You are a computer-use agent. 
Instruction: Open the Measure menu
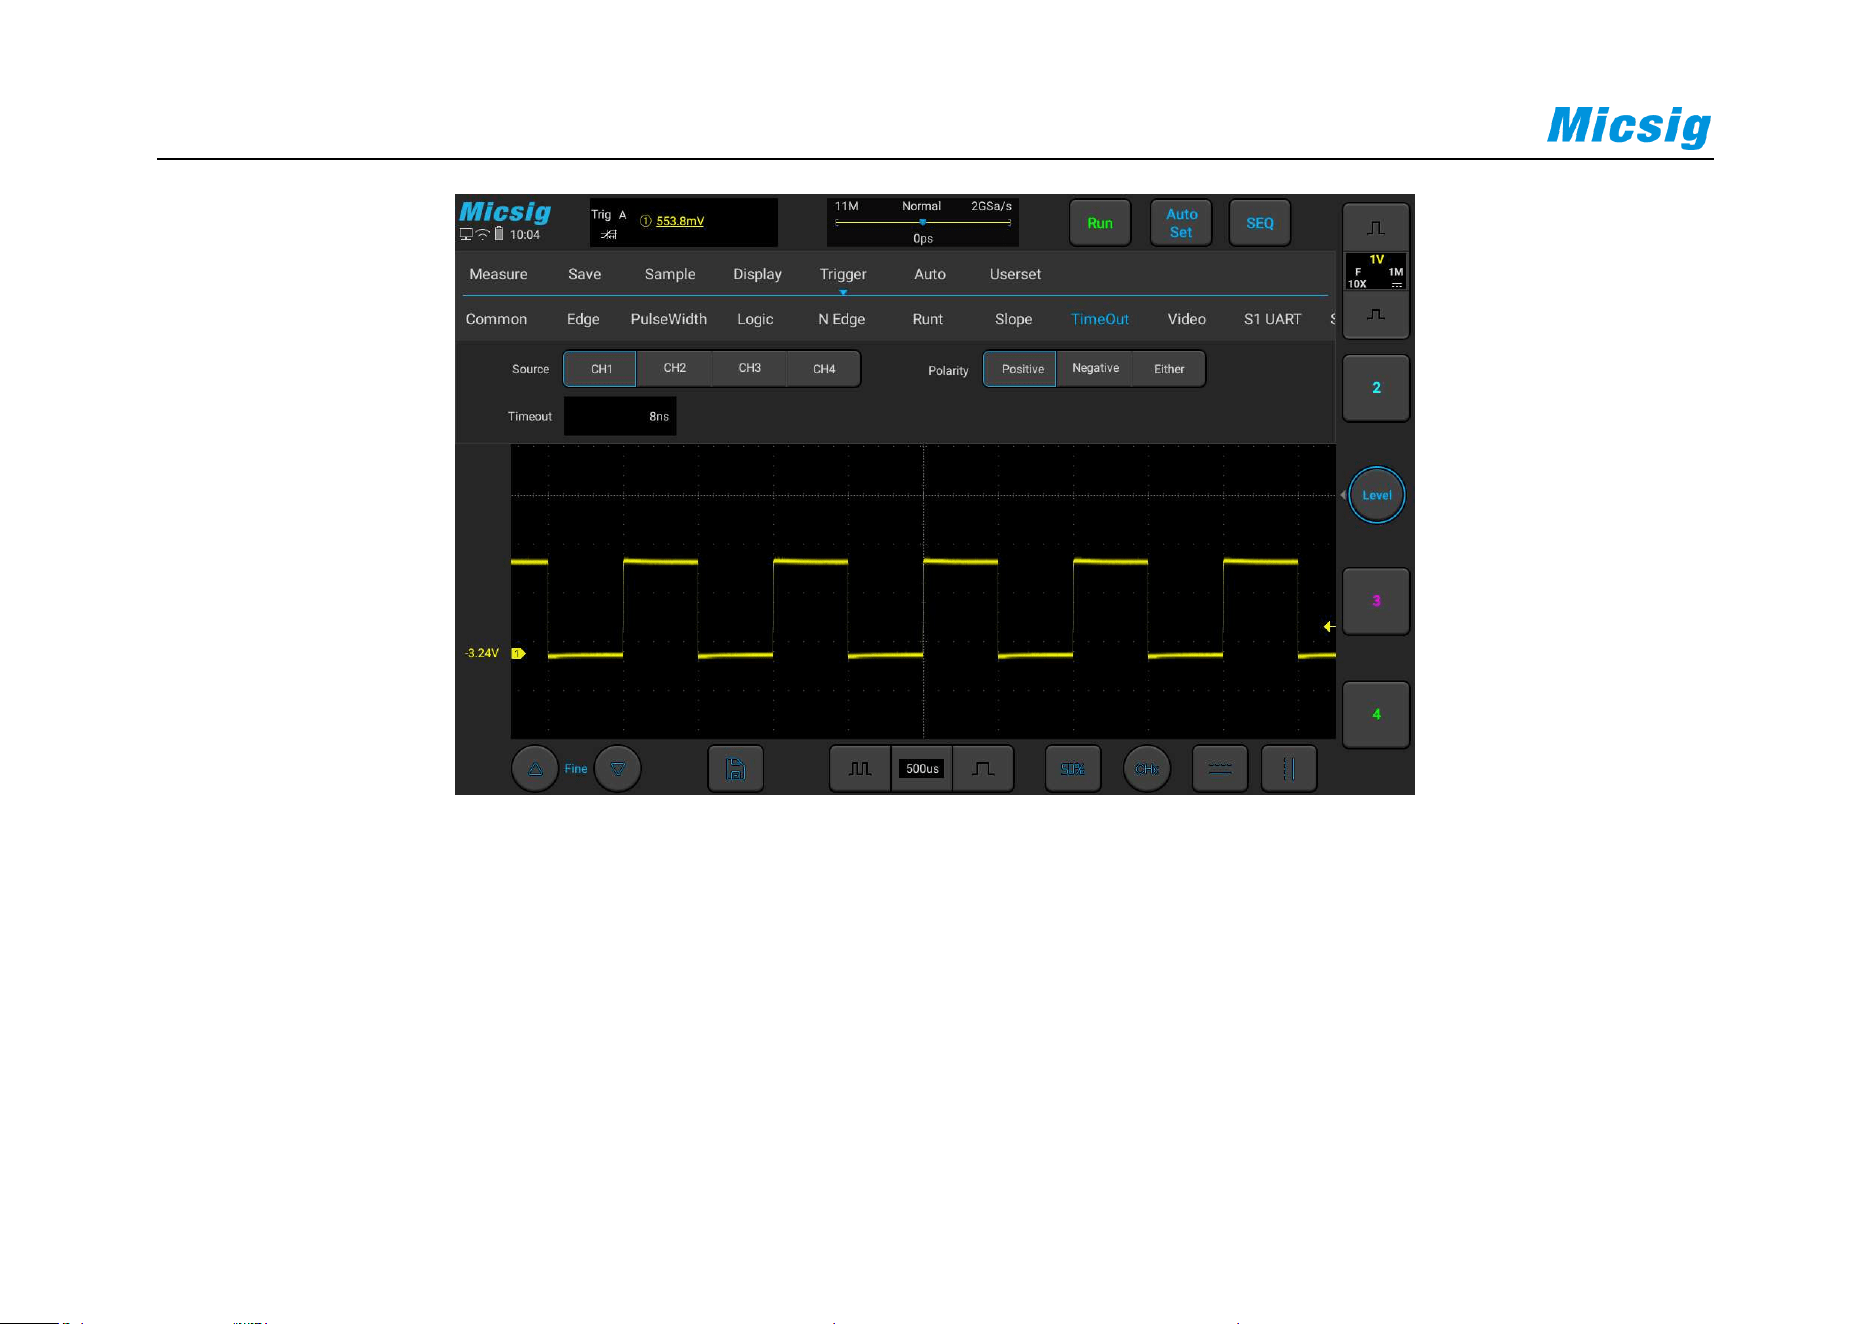click(x=498, y=274)
